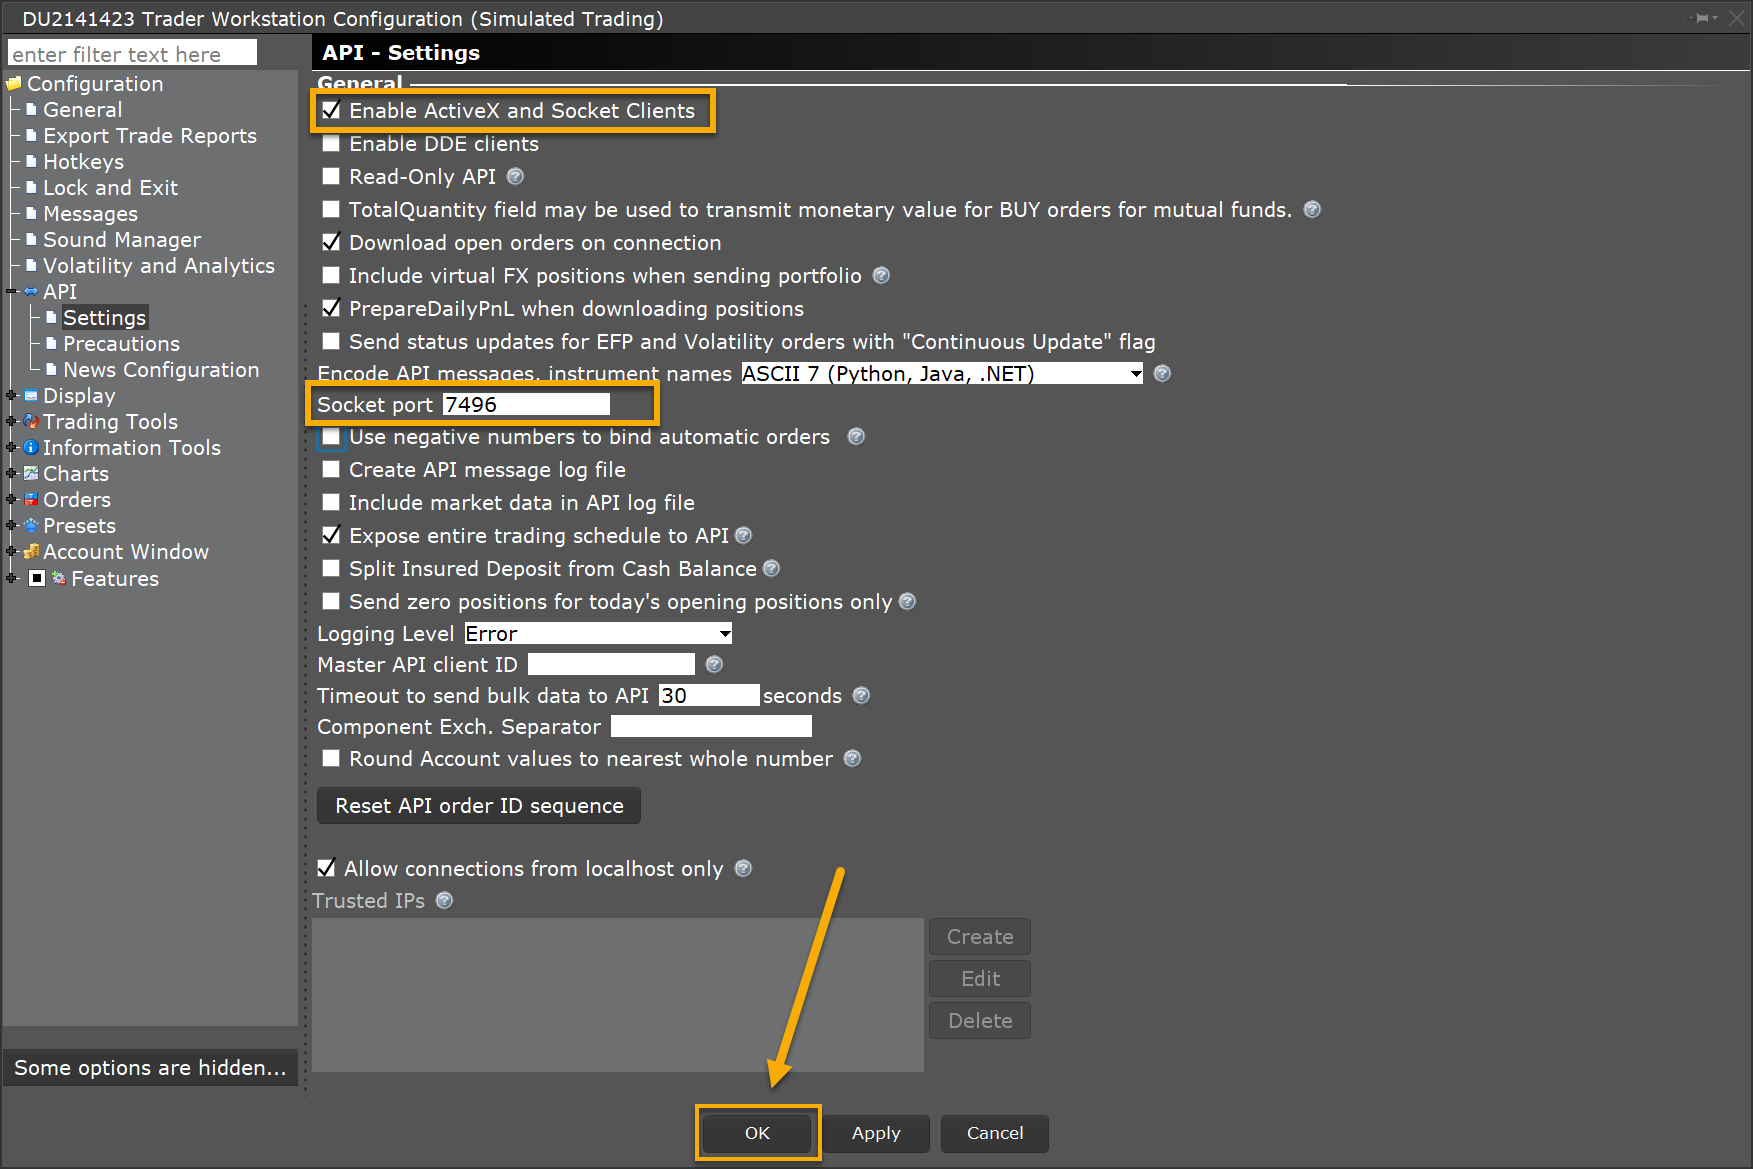Viewport: 1753px width, 1169px height.
Task: Expand the Display tree node
Action: (12, 395)
